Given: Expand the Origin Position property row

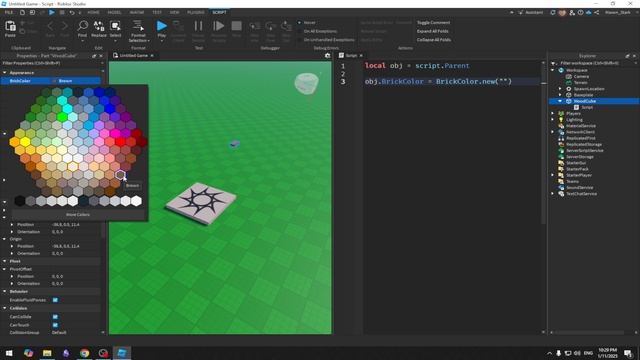Looking at the screenshot, I should click(12, 246).
